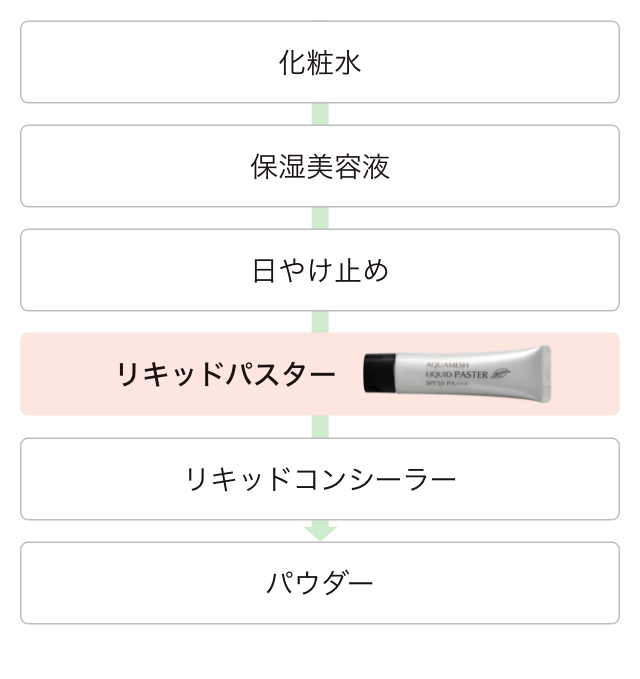The width and height of the screenshot is (640, 679).
Task: Click the green connector between 保湿美容液 and 日やけ止め
Action: click(320, 218)
